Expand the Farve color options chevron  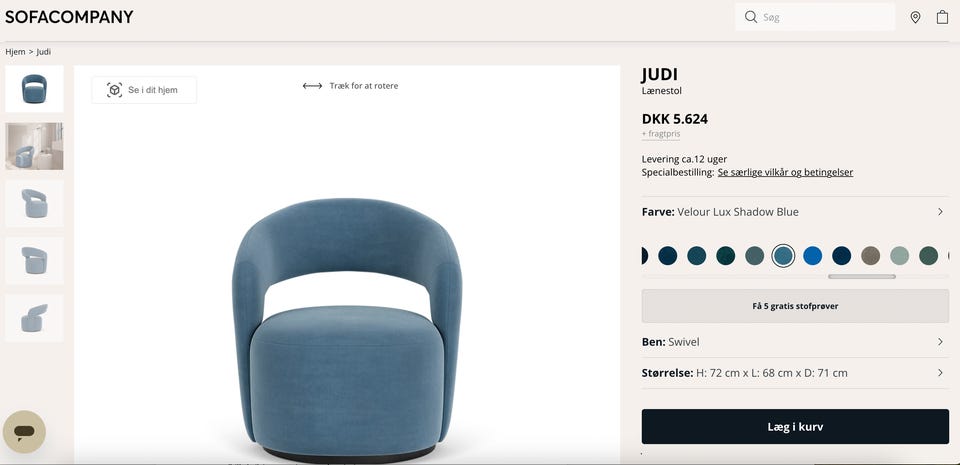(x=940, y=212)
